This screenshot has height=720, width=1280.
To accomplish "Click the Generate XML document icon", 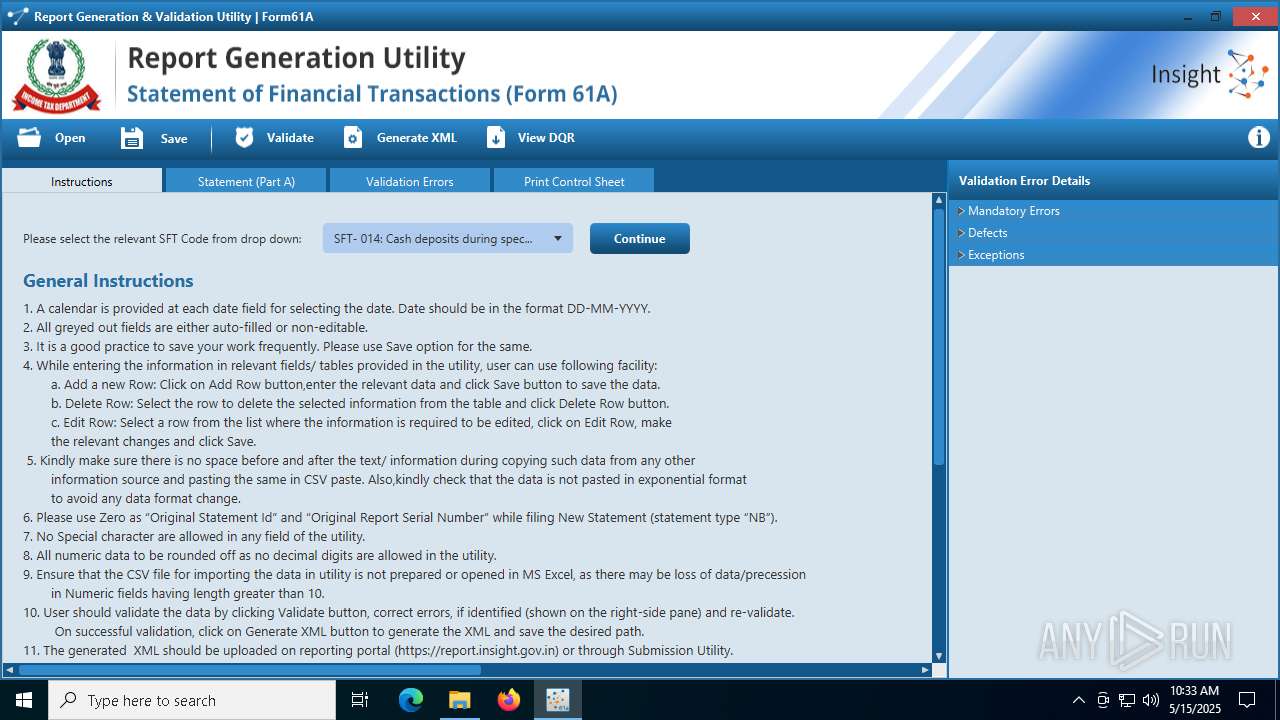I will [353, 138].
